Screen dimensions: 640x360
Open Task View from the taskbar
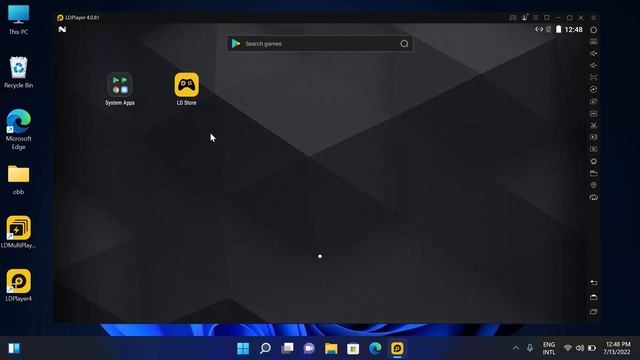pos(287,348)
